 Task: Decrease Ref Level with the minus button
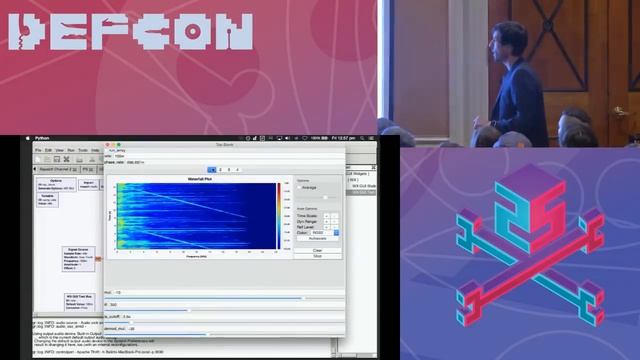335,227
